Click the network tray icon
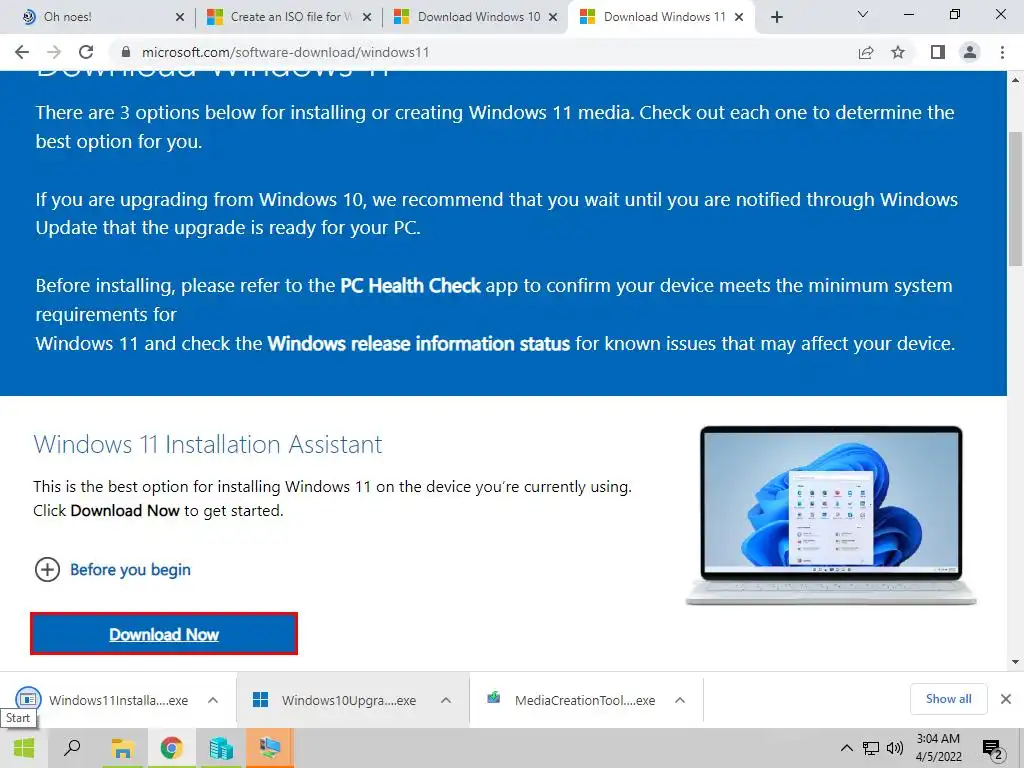The height and width of the screenshot is (768, 1024). [871, 748]
